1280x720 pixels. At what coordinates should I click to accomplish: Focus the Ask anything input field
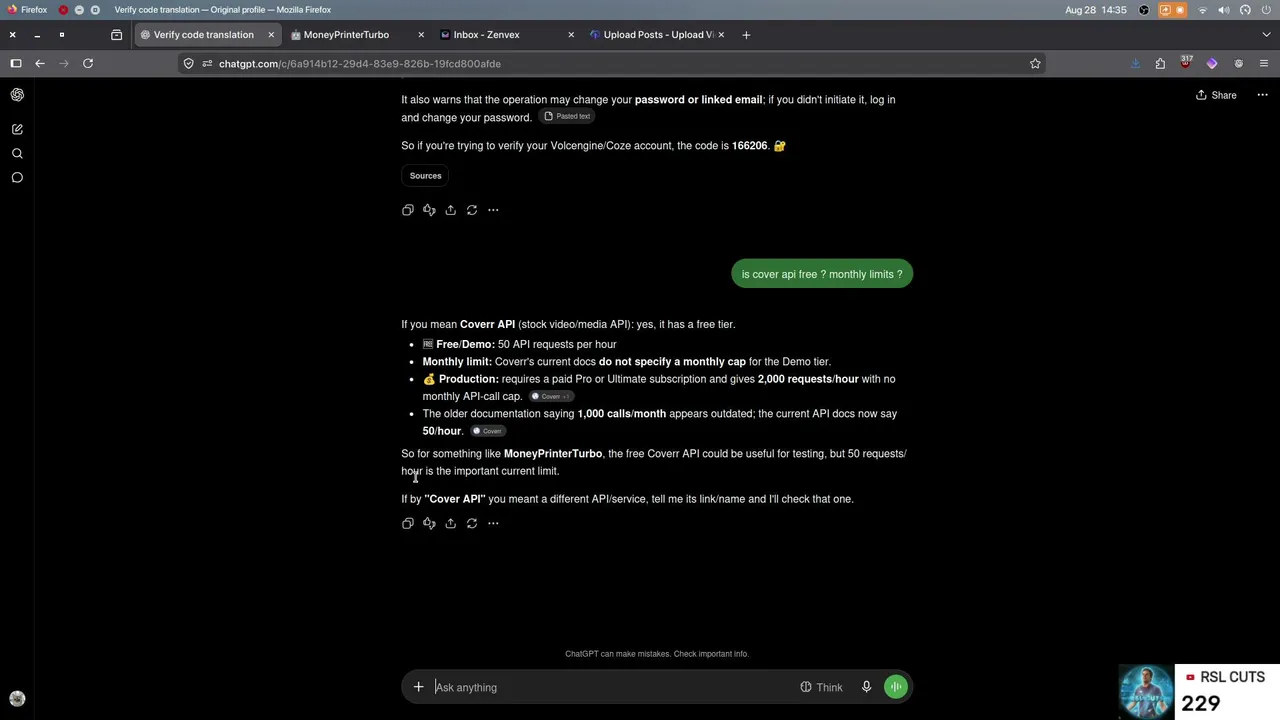pyautogui.click(x=612, y=687)
